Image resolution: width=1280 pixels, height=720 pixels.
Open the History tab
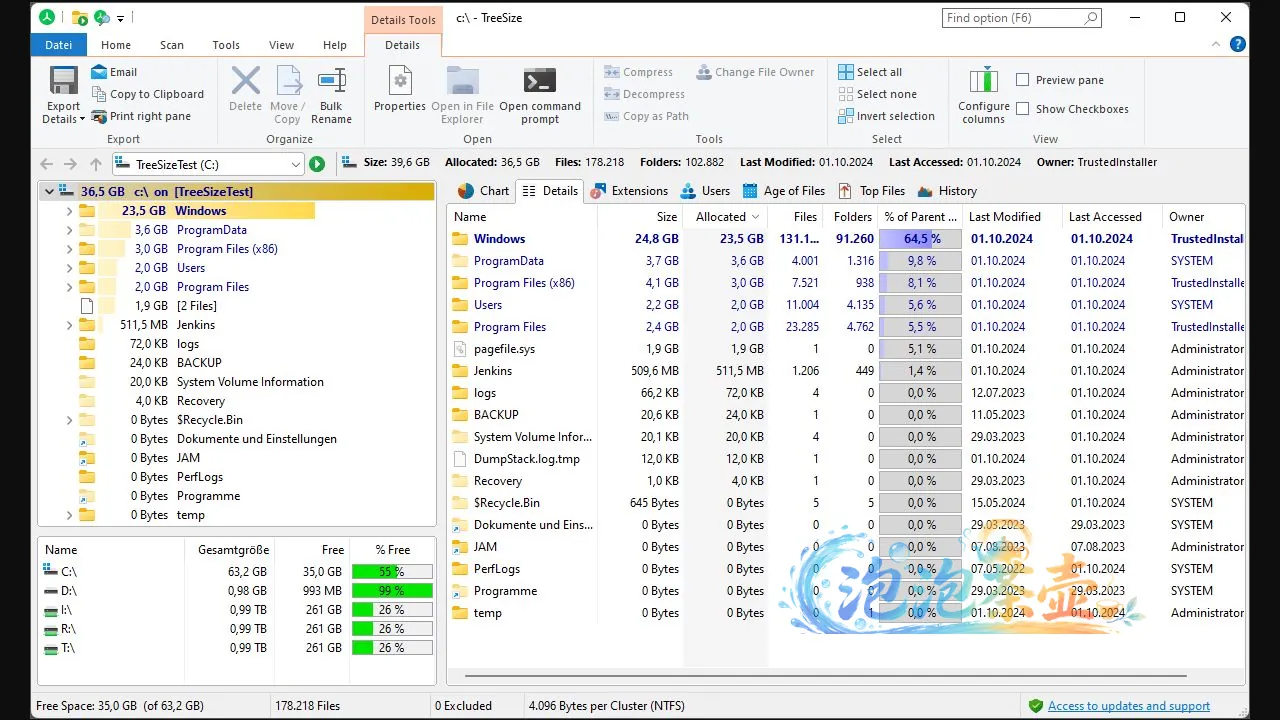946,191
